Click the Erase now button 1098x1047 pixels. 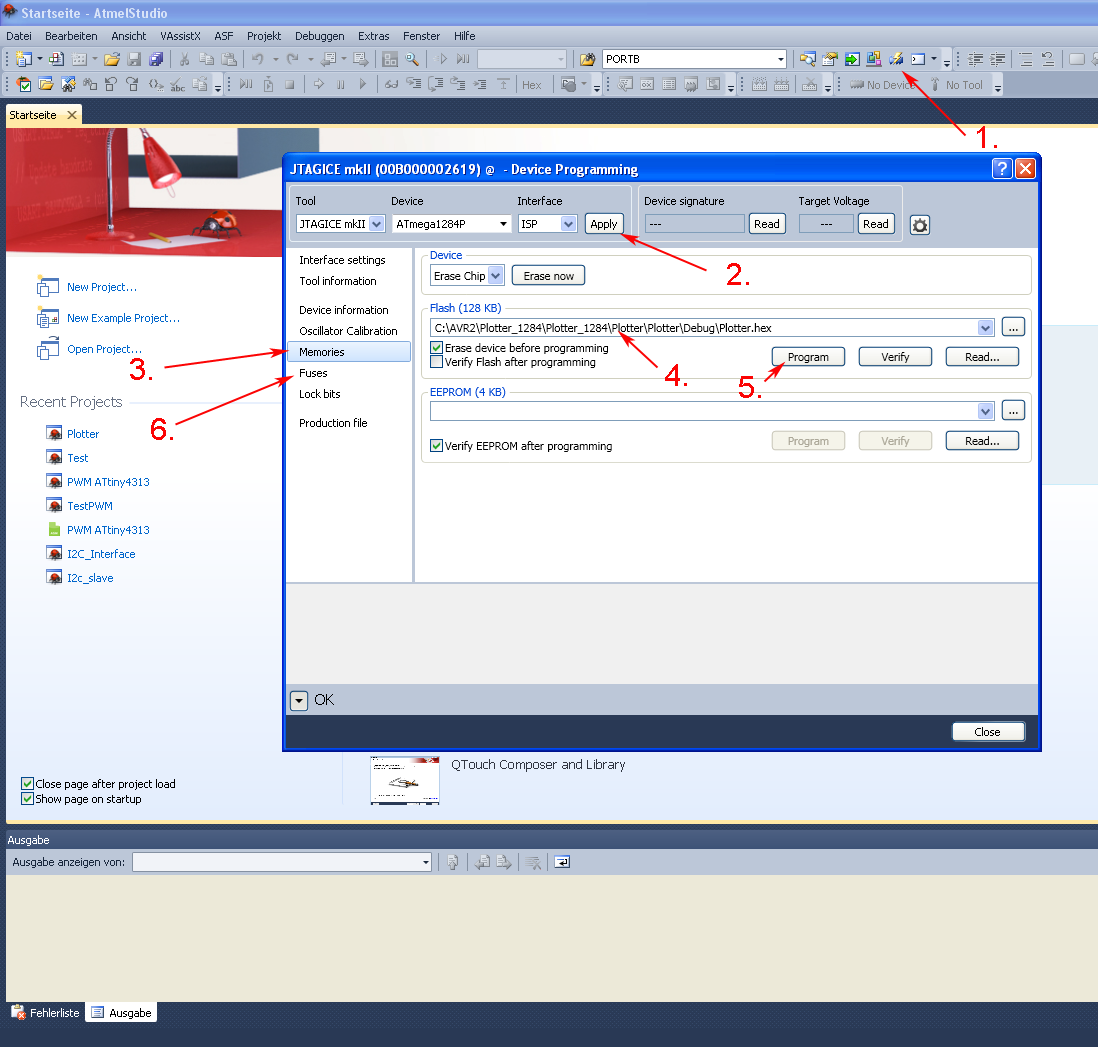click(x=548, y=275)
